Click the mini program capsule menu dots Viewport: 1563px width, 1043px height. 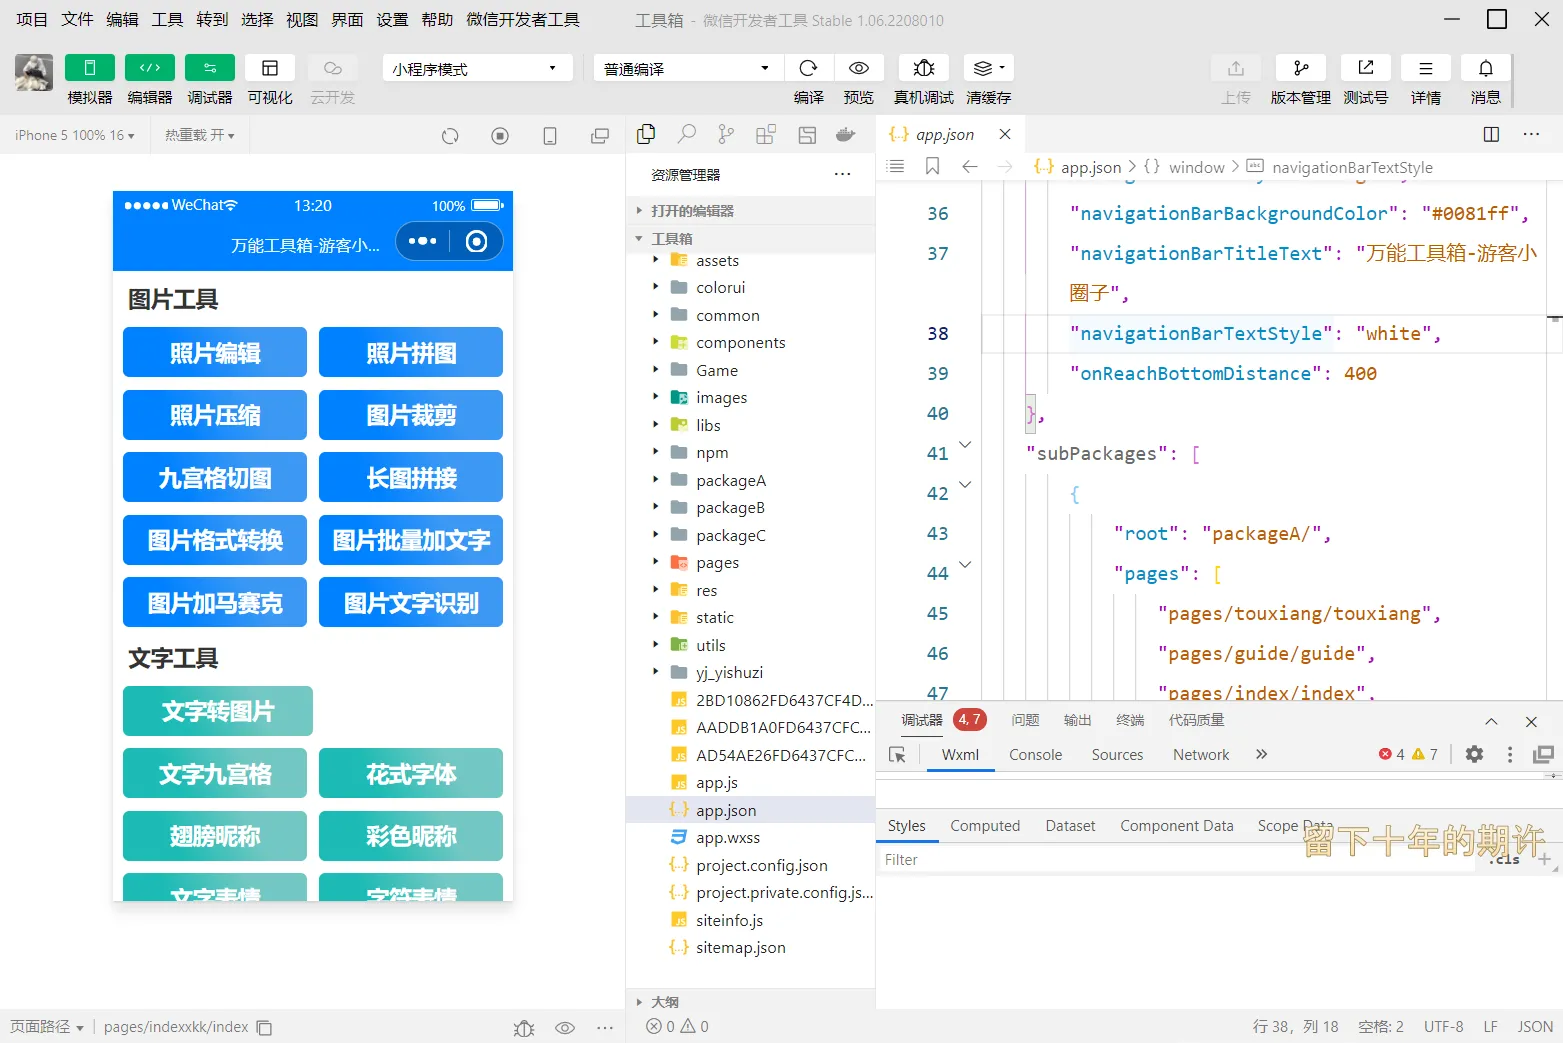[423, 241]
